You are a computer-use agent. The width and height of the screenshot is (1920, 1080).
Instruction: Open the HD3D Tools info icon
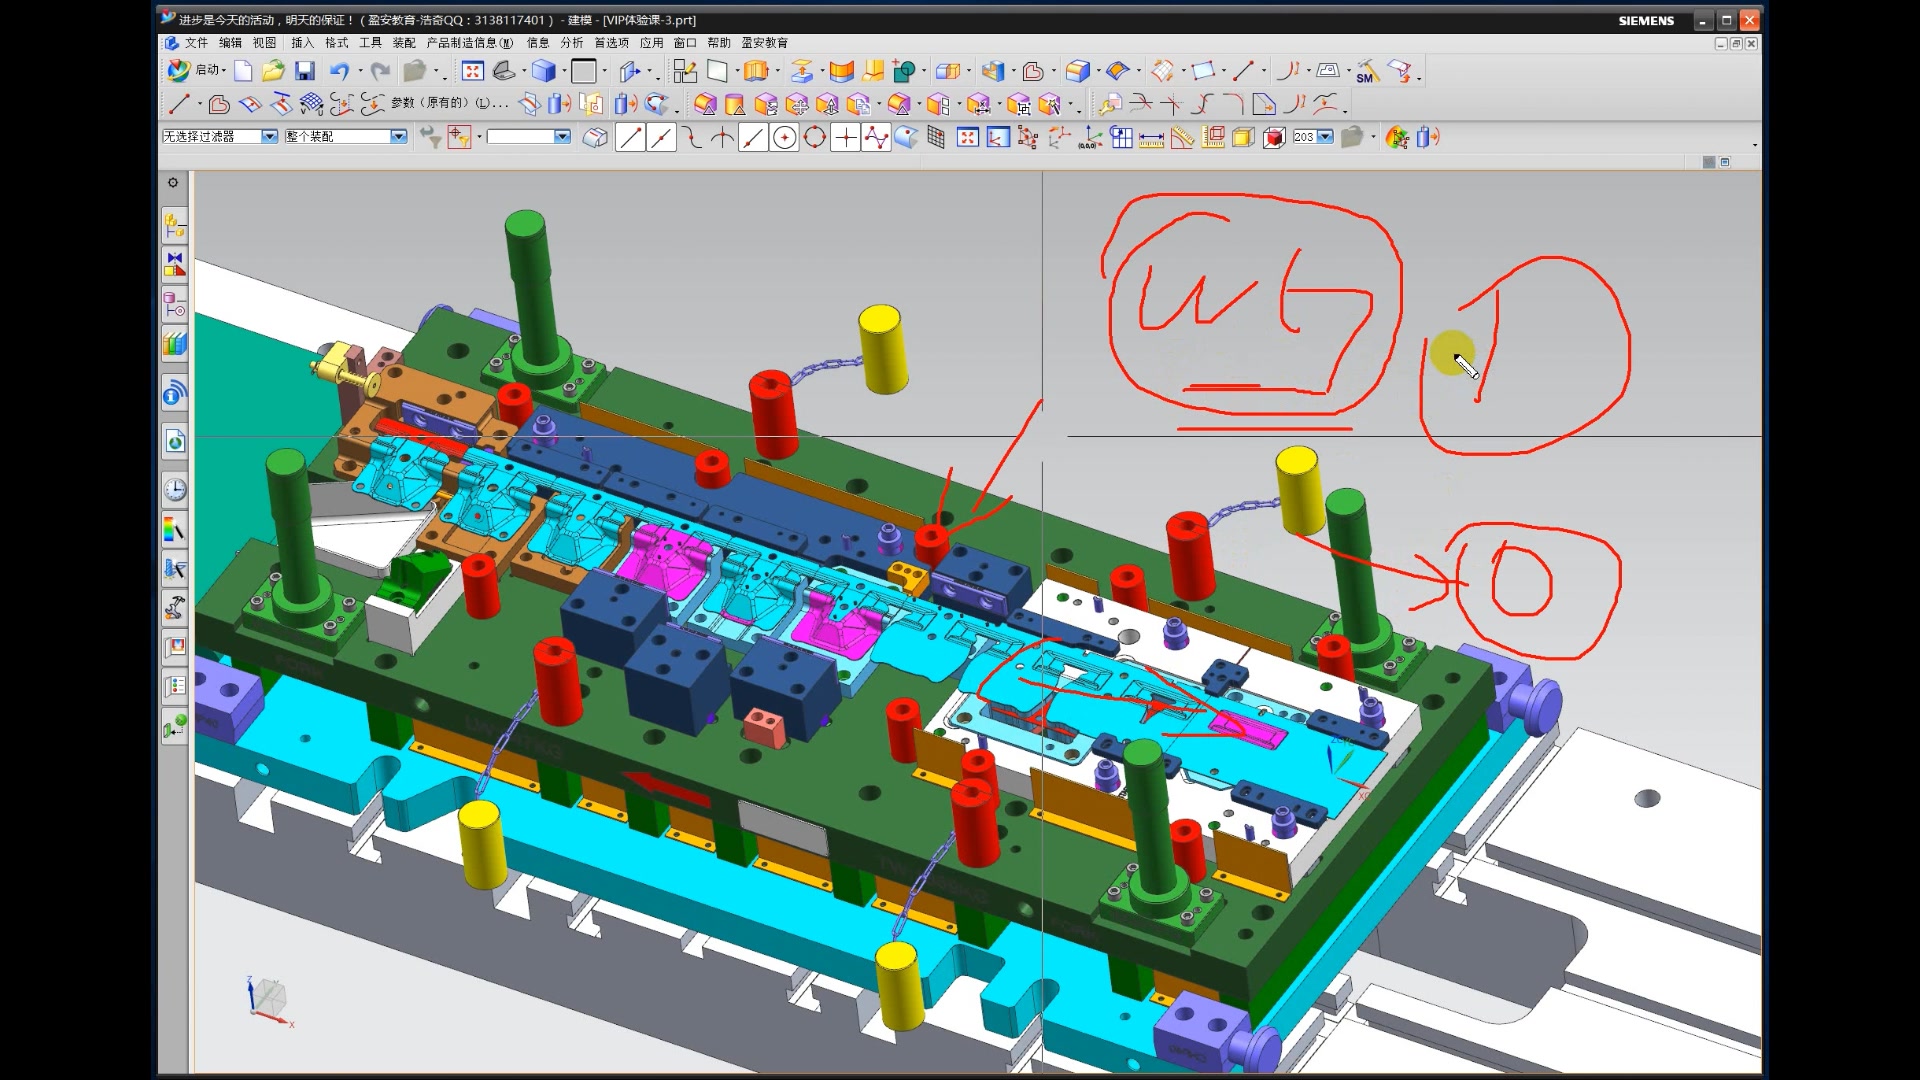click(x=175, y=393)
